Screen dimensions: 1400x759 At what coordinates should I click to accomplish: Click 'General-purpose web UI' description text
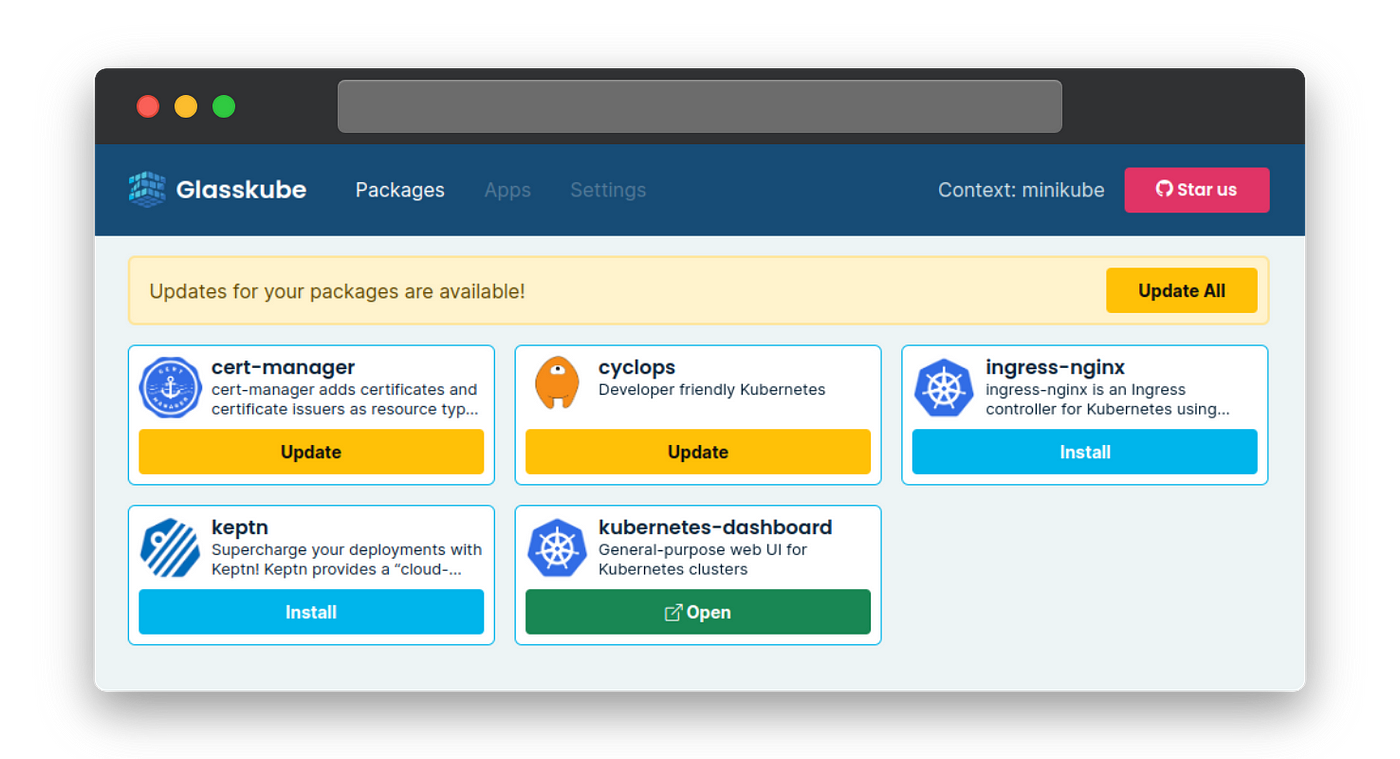coord(703,559)
